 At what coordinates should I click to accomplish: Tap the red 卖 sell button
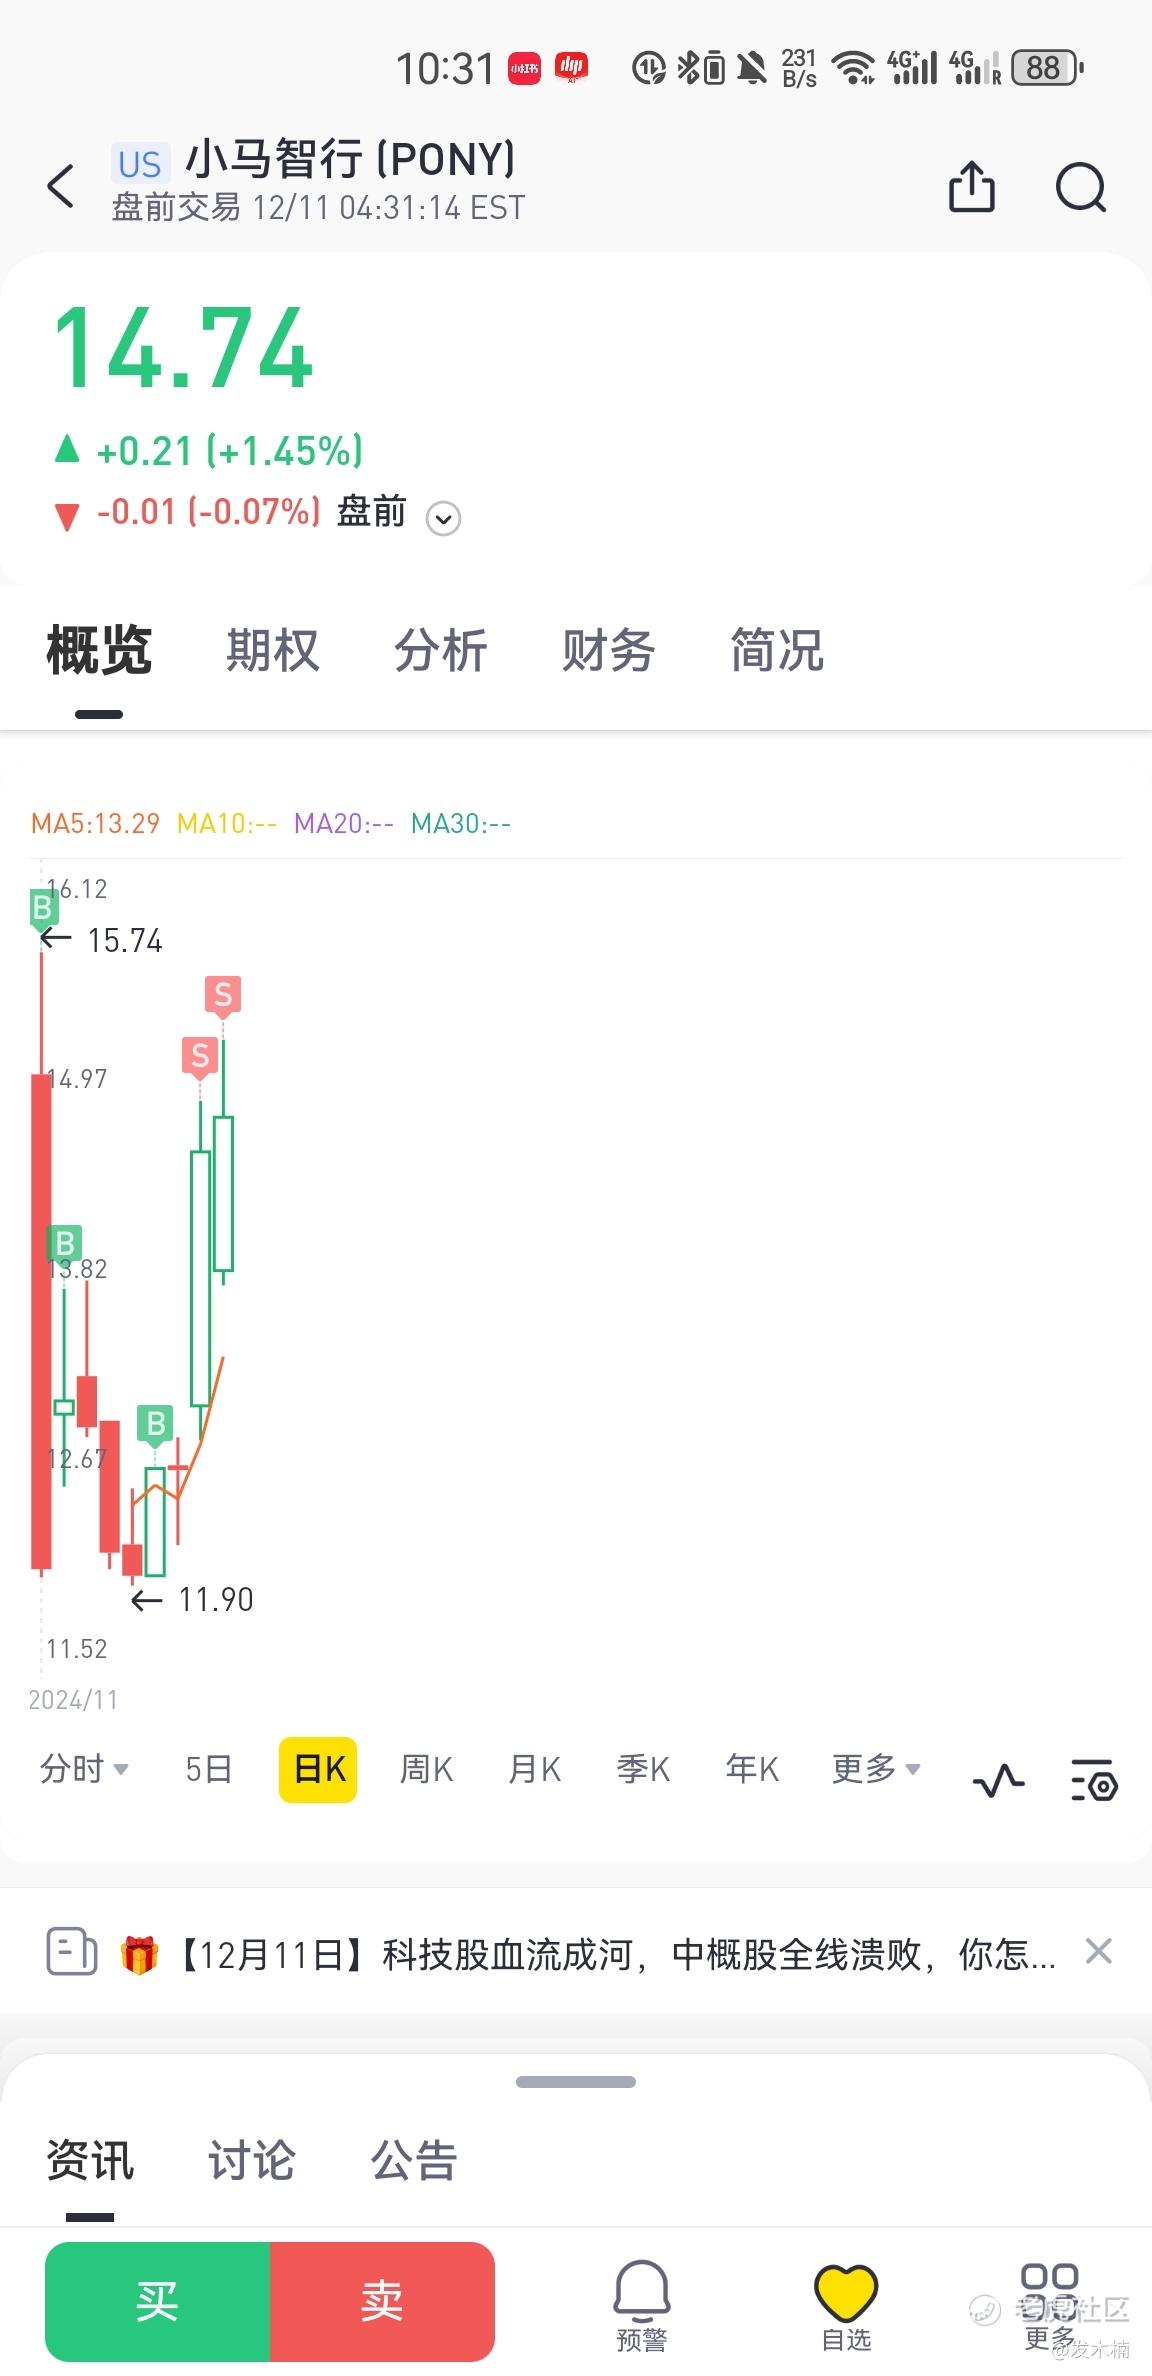coord(383,2302)
